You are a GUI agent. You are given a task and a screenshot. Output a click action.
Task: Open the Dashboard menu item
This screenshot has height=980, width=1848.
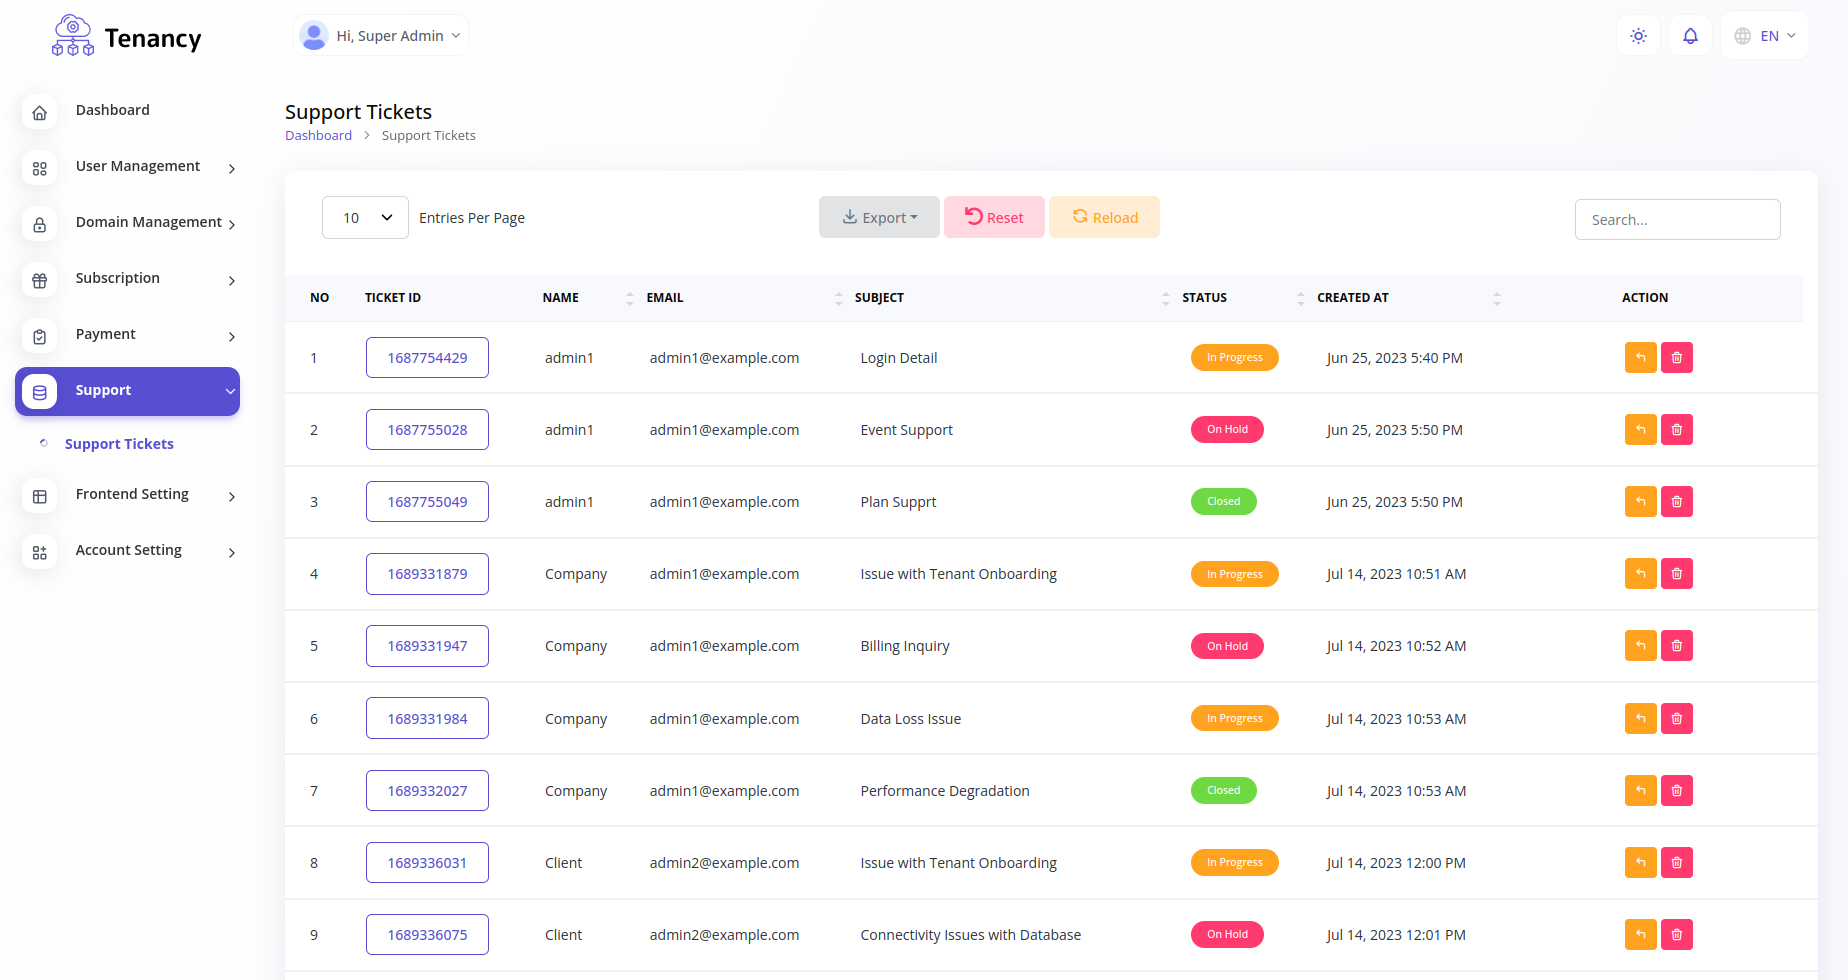113,110
